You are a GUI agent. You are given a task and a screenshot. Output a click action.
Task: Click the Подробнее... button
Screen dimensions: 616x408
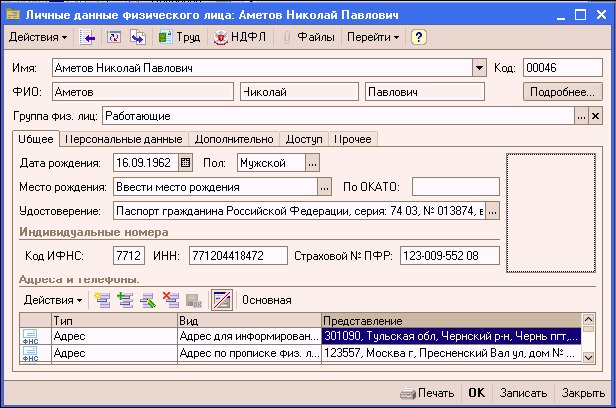(561, 92)
